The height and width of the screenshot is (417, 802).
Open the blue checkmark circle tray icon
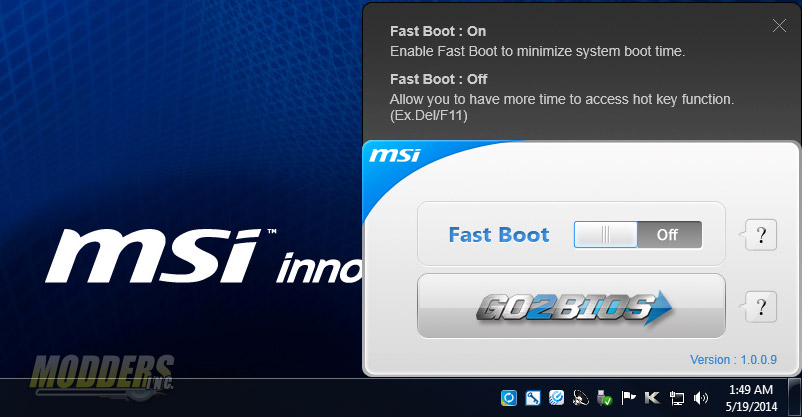click(557, 398)
